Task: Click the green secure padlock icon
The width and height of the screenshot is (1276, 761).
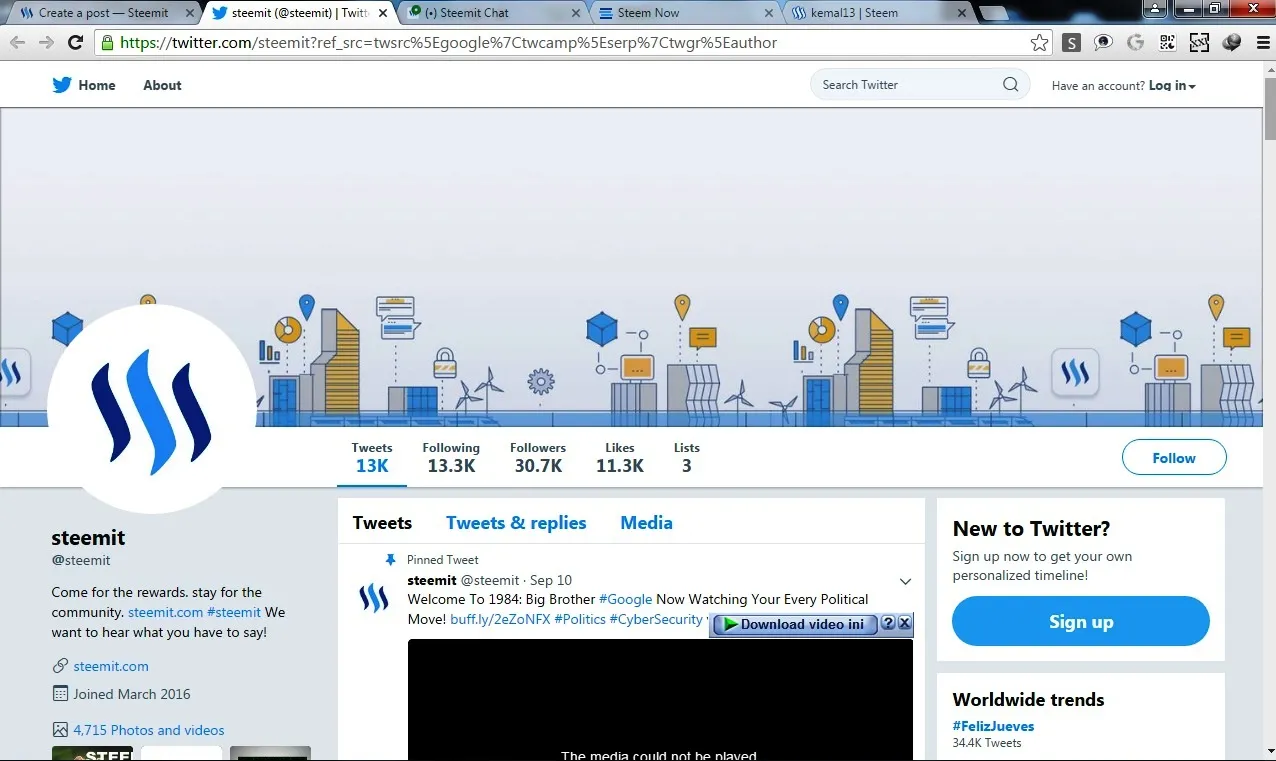Action: click(107, 43)
